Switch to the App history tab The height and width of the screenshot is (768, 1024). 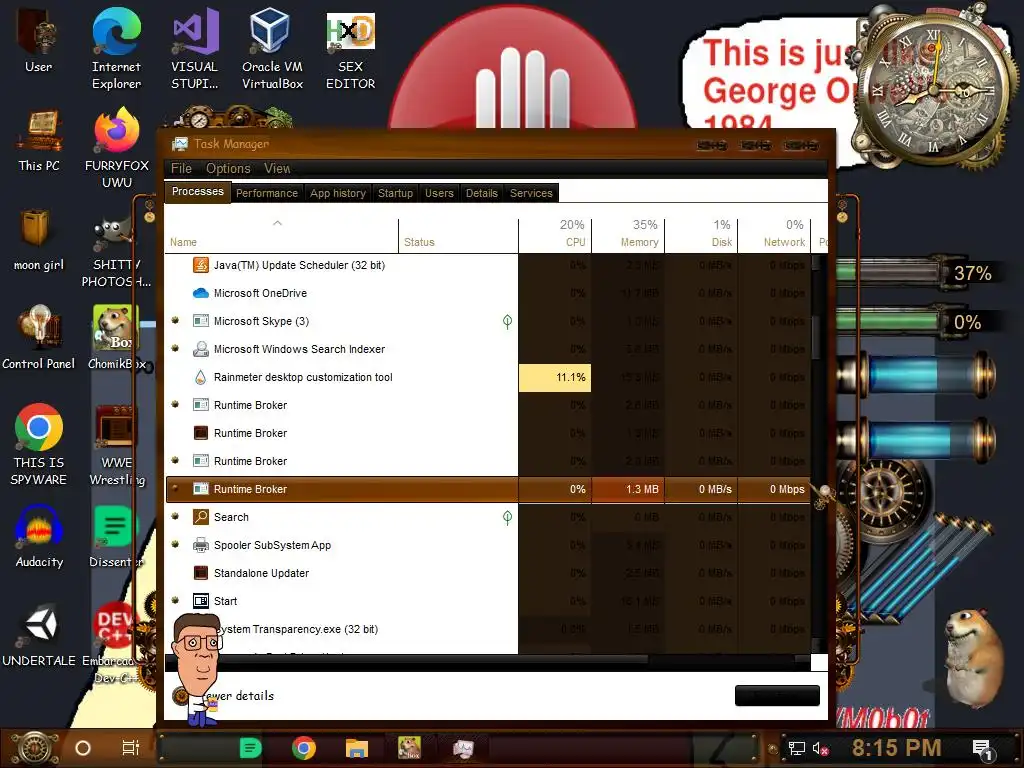pyautogui.click(x=338, y=193)
